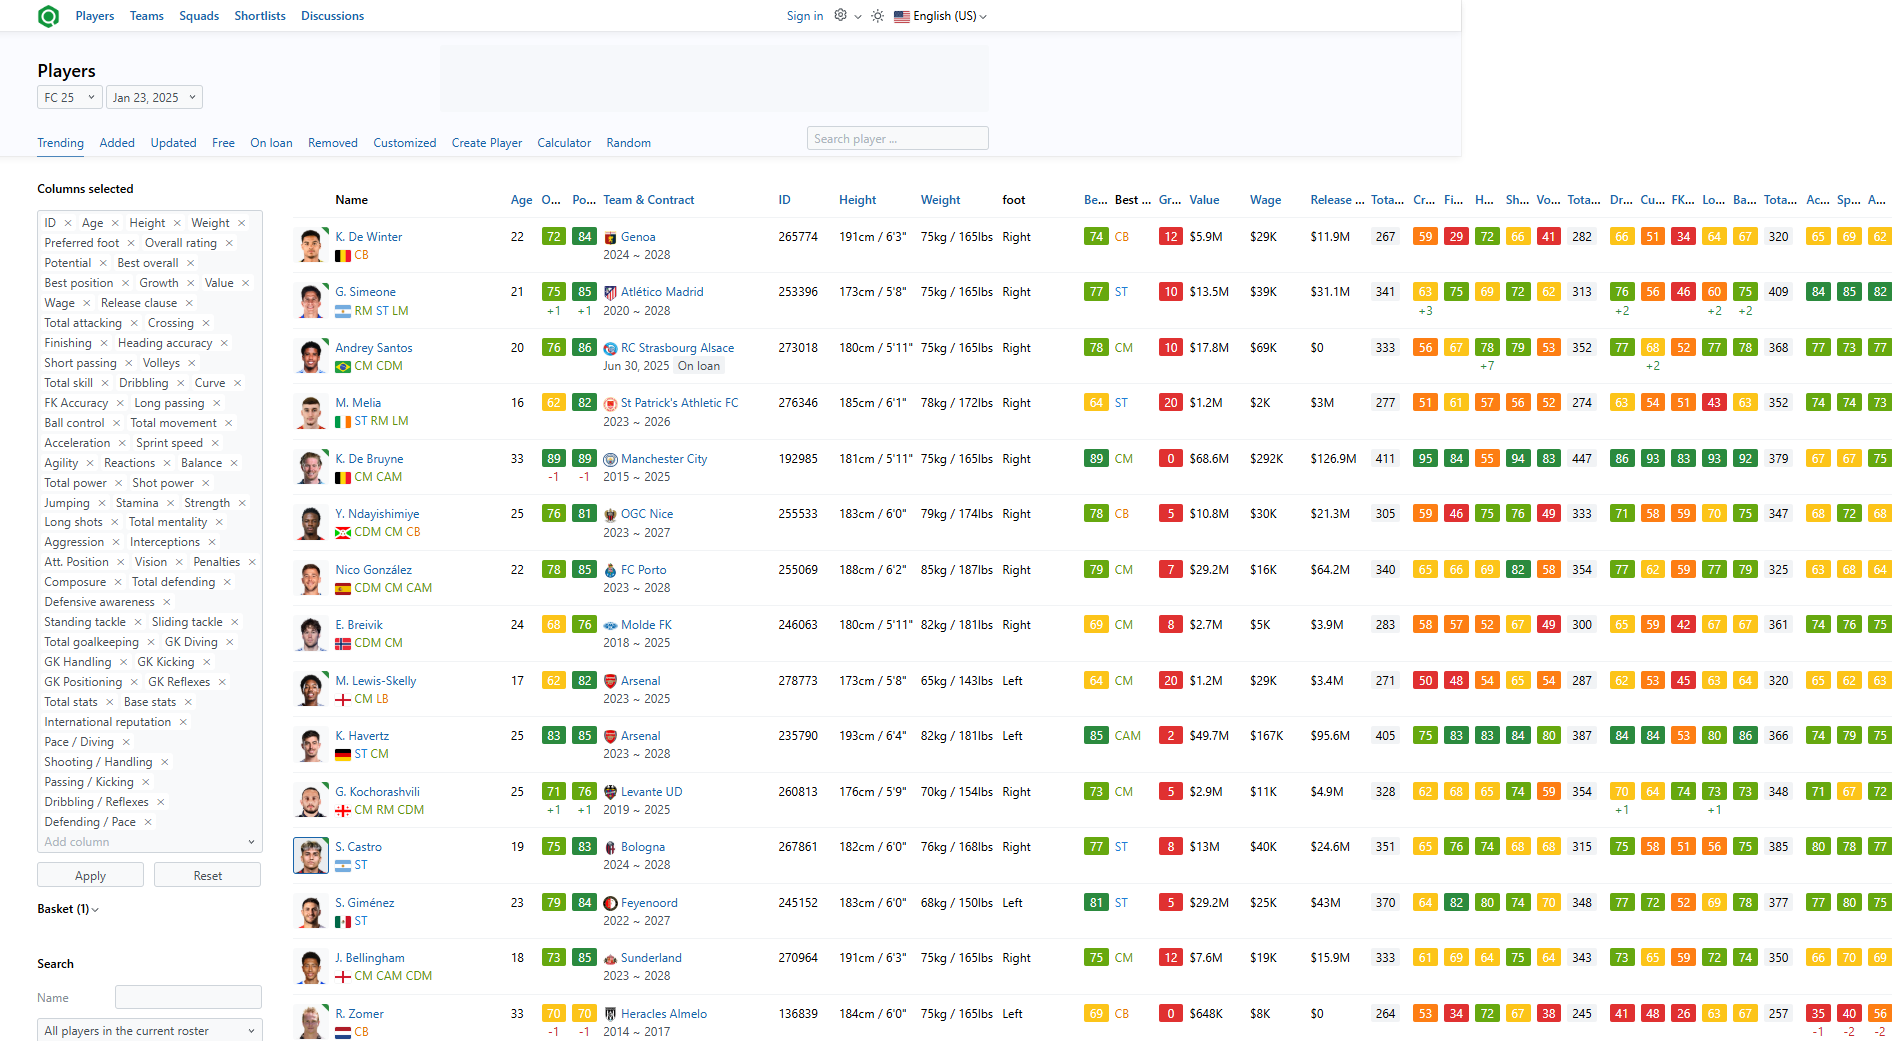1892x1041 pixels.
Task: Remove the Stamina column chip
Action: click(x=170, y=503)
